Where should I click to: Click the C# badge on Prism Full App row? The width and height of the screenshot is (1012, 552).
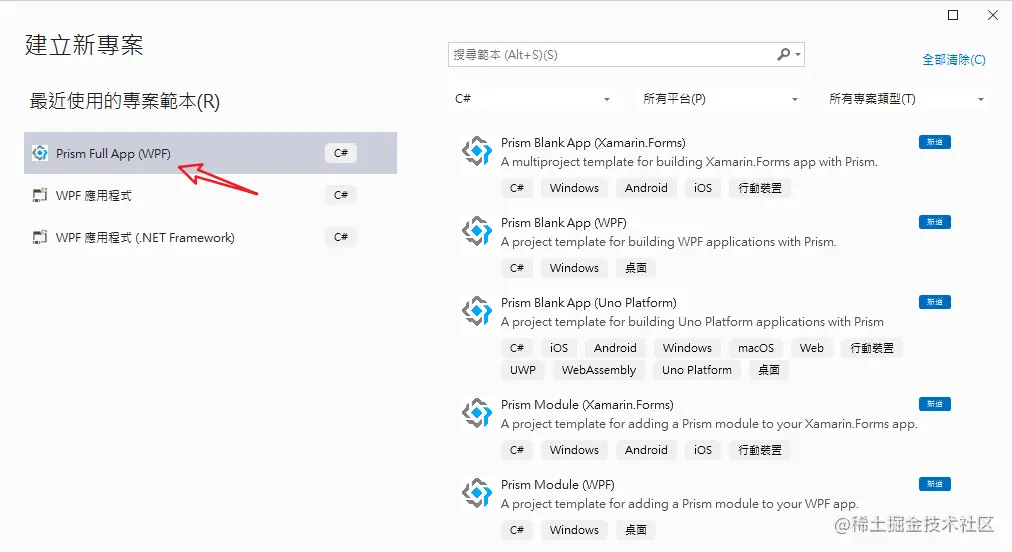pyautogui.click(x=341, y=153)
